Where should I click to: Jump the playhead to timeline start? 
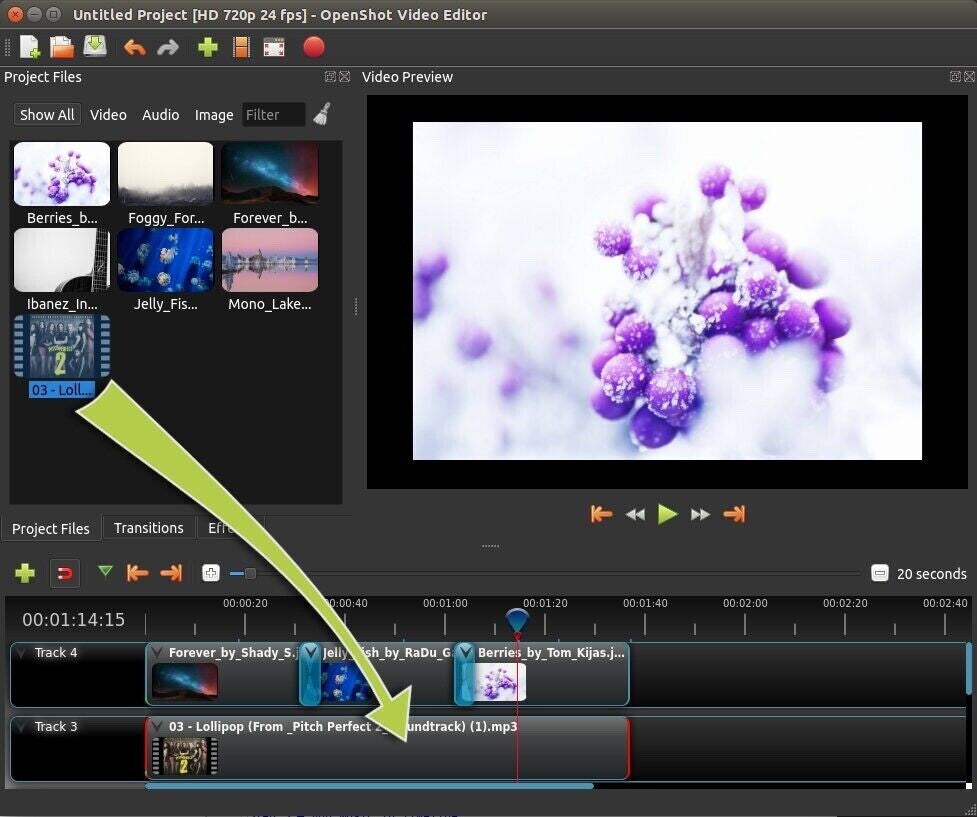(137, 573)
